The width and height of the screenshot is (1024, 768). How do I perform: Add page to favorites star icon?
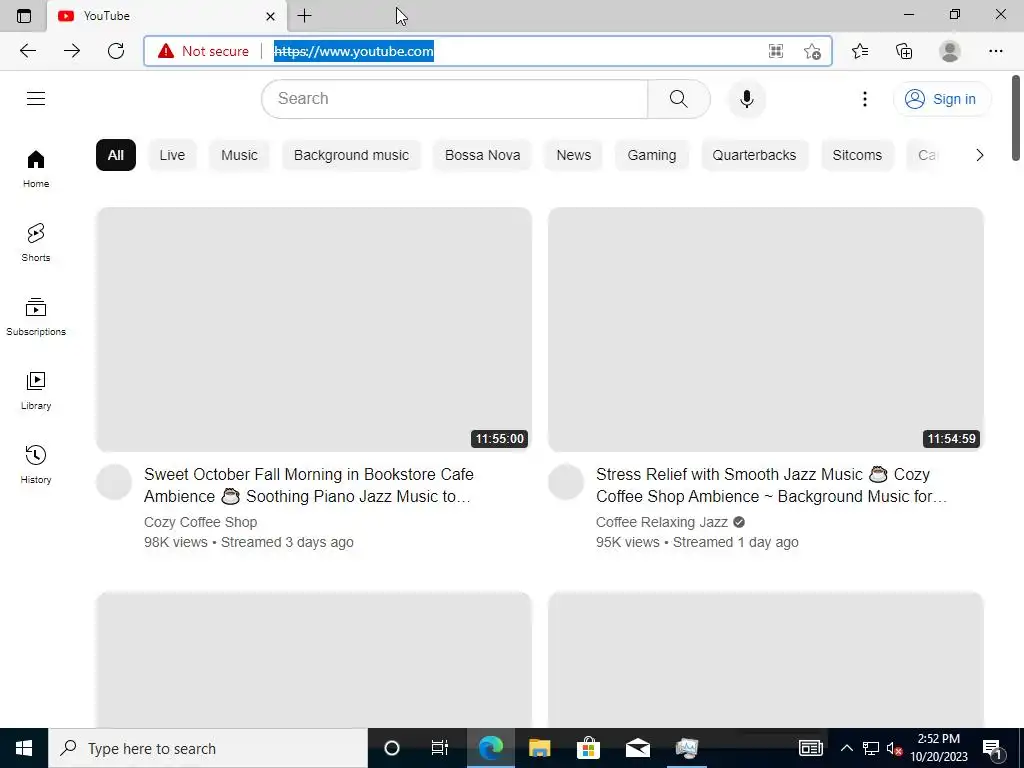tap(812, 51)
